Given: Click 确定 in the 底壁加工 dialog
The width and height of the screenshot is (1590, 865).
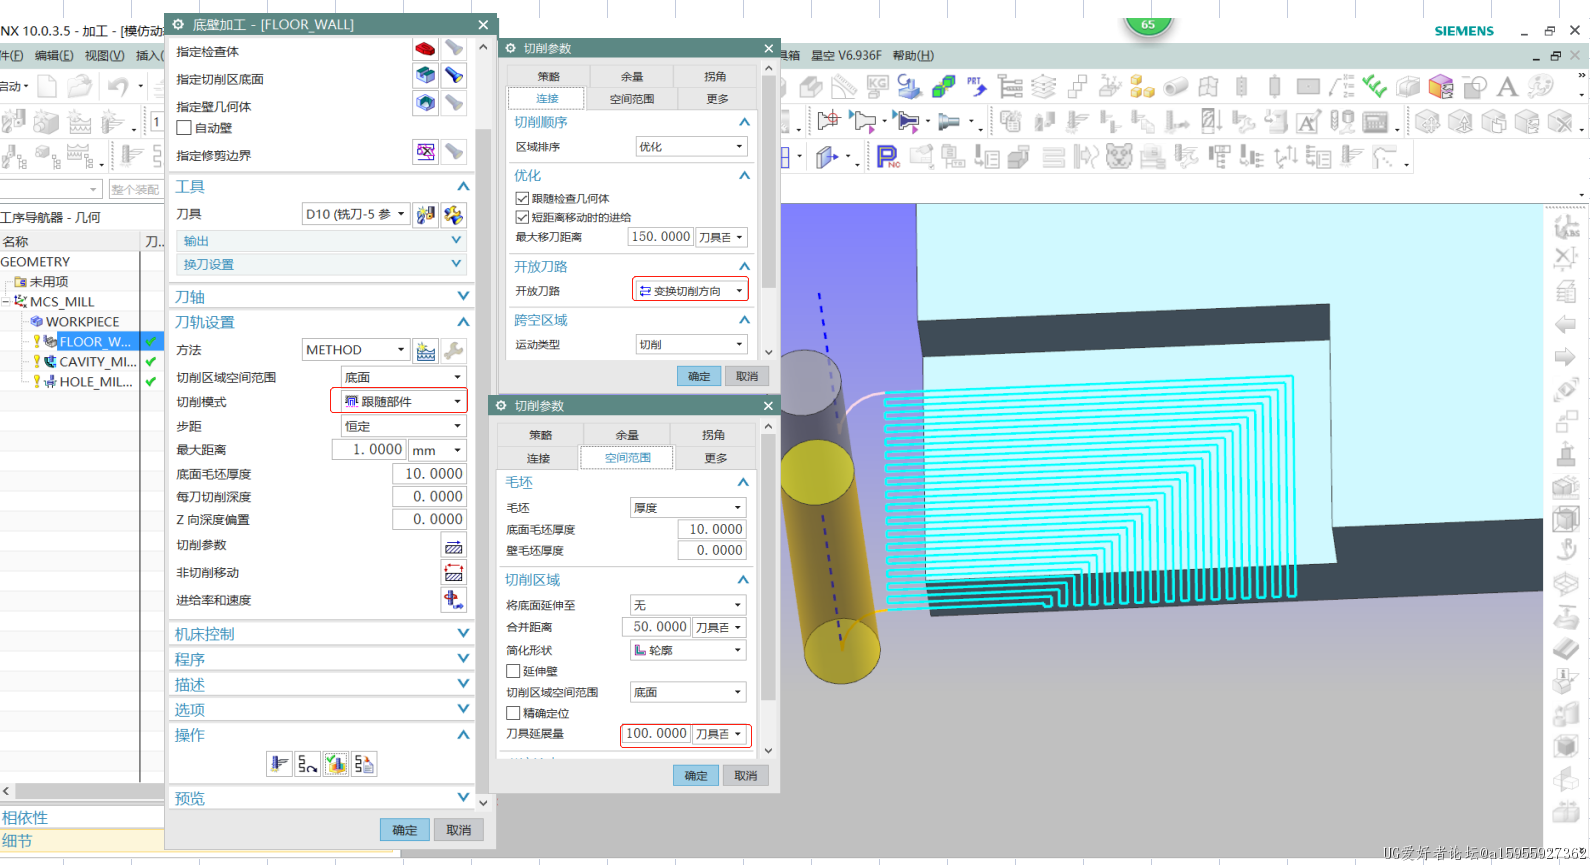Looking at the screenshot, I should pos(405,830).
